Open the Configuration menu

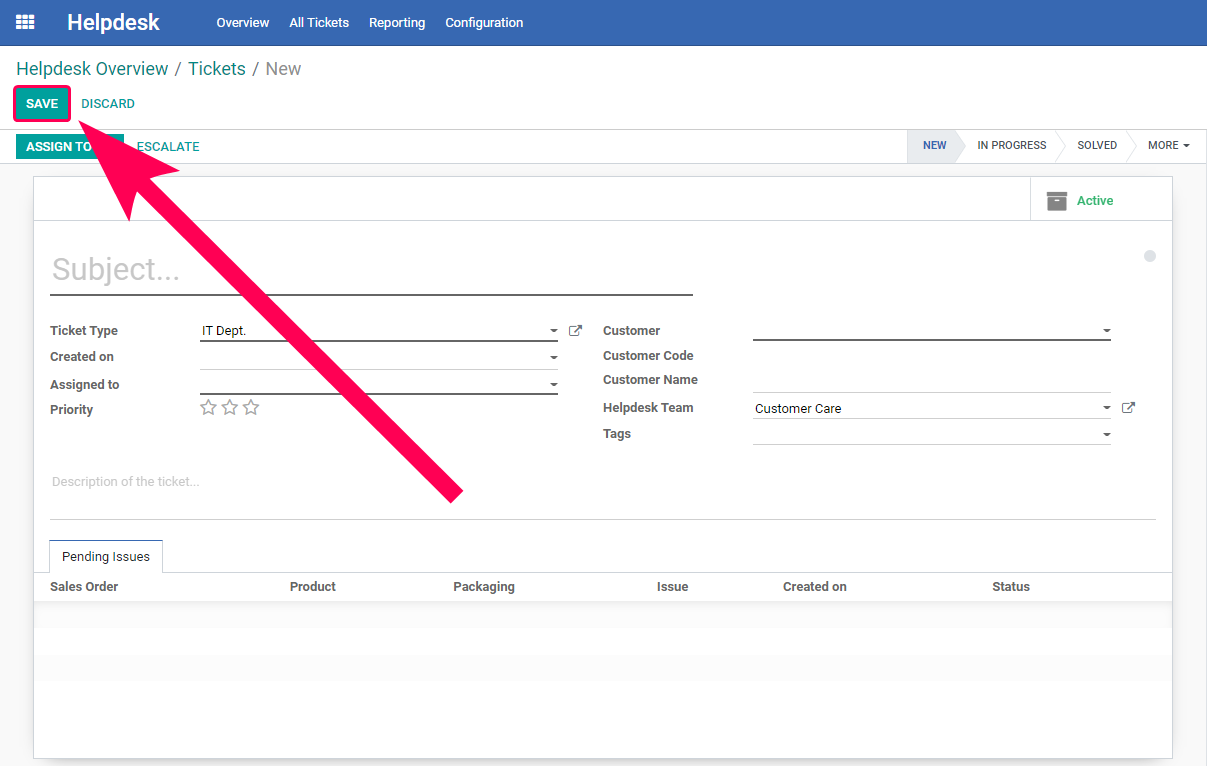point(484,22)
